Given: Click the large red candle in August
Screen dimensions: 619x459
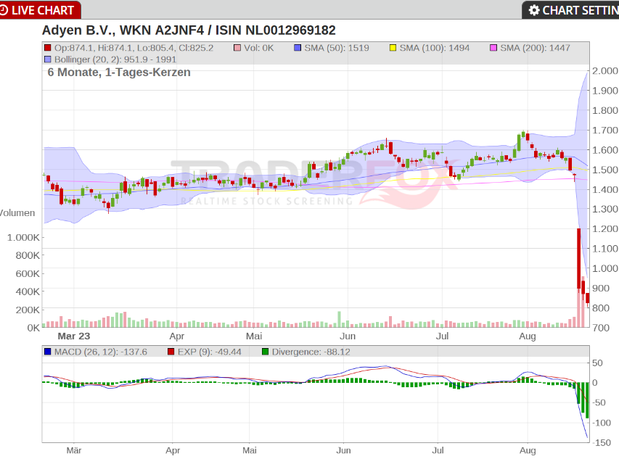Looking at the screenshot, I should tap(577, 256).
